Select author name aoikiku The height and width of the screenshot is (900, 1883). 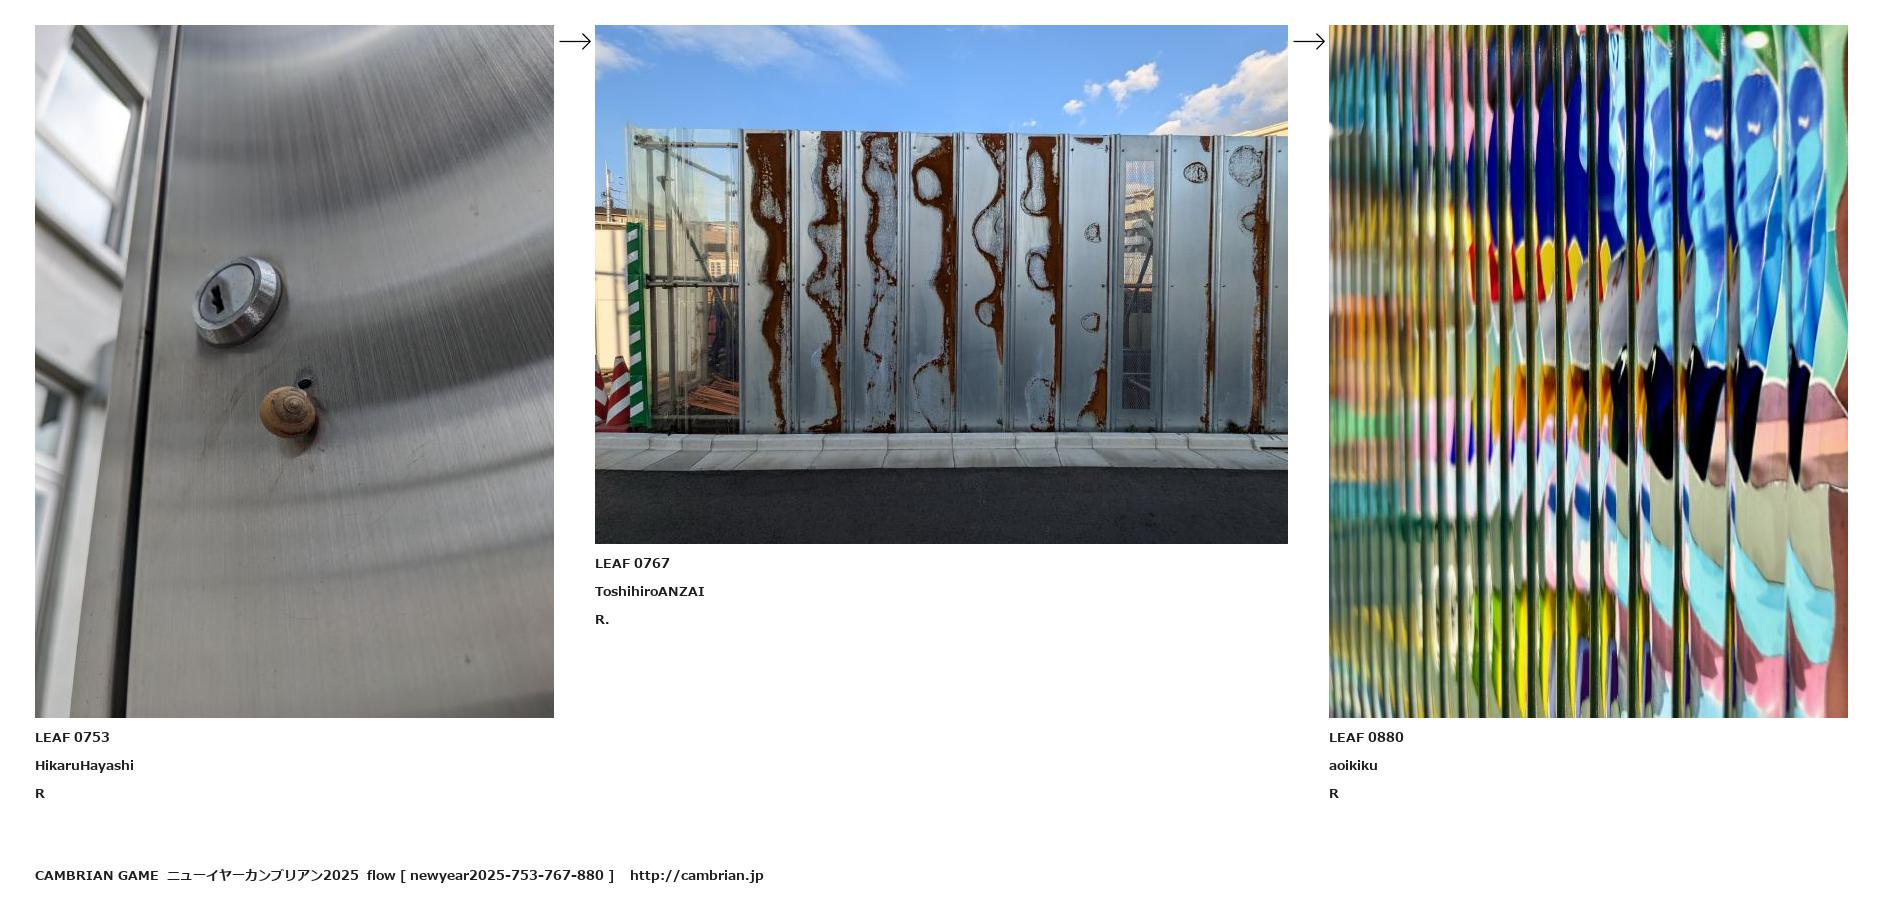pos(1353,765)
